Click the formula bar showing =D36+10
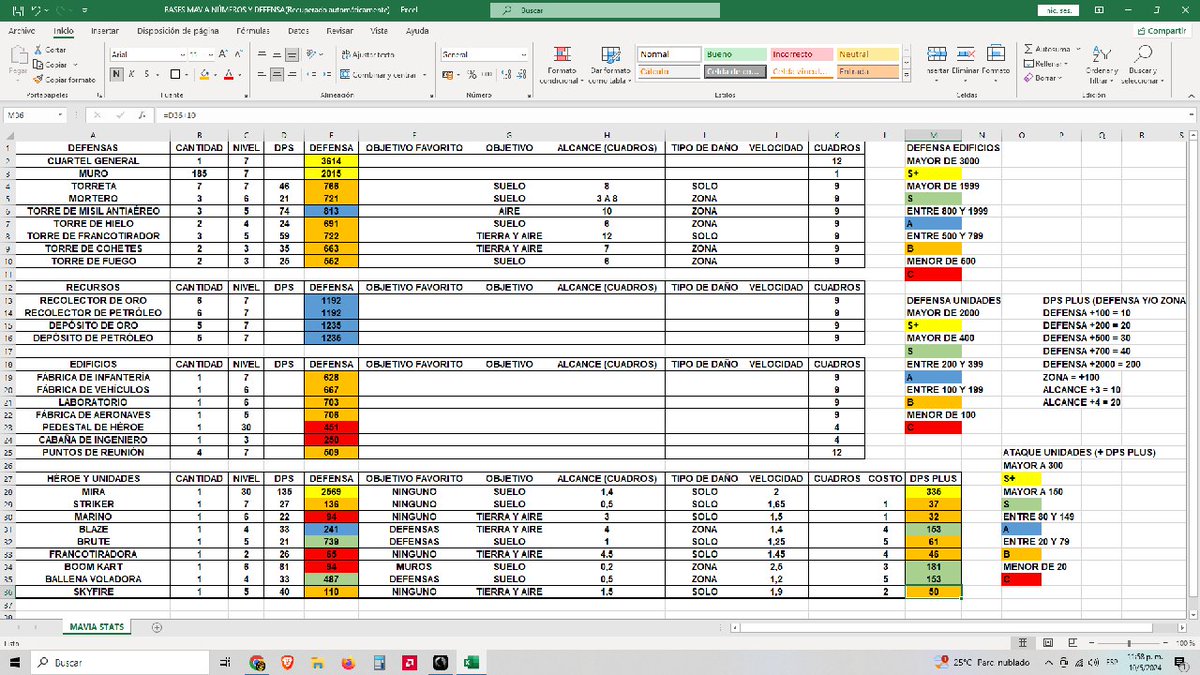Viewport: 1200px width, 675px height. 670,116
